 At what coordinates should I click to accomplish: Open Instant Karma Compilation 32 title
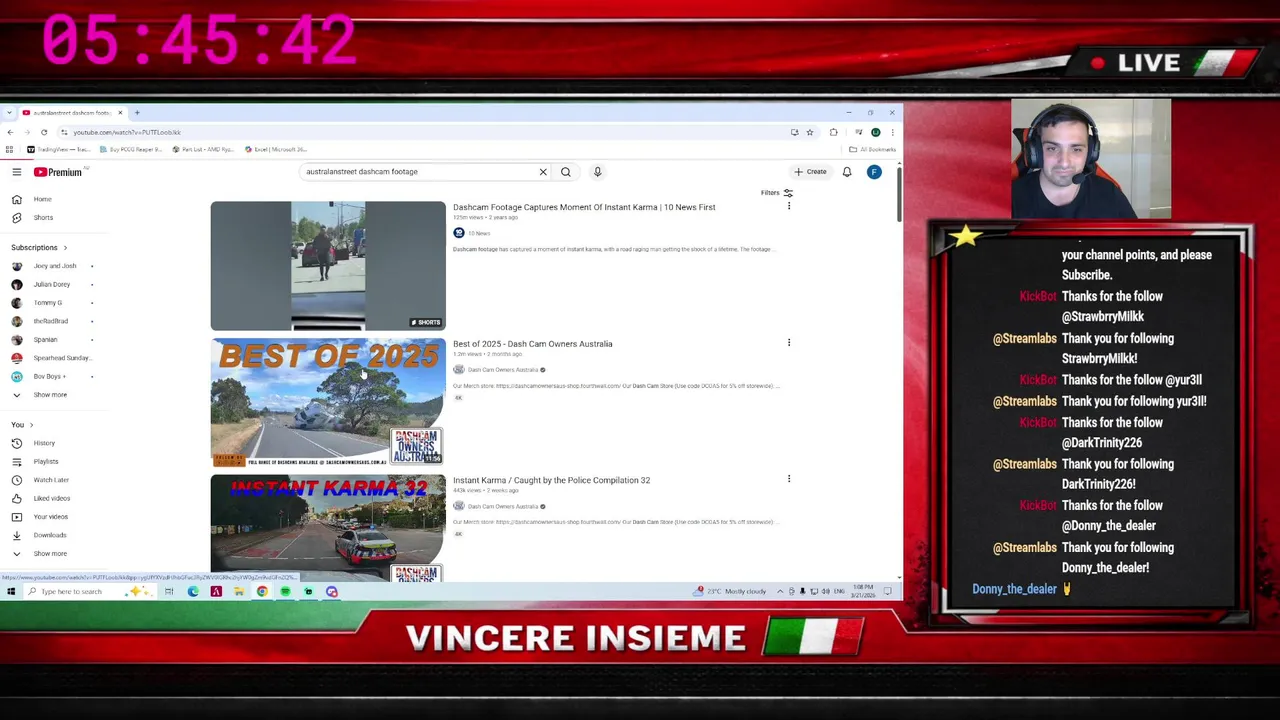[551, 480]
